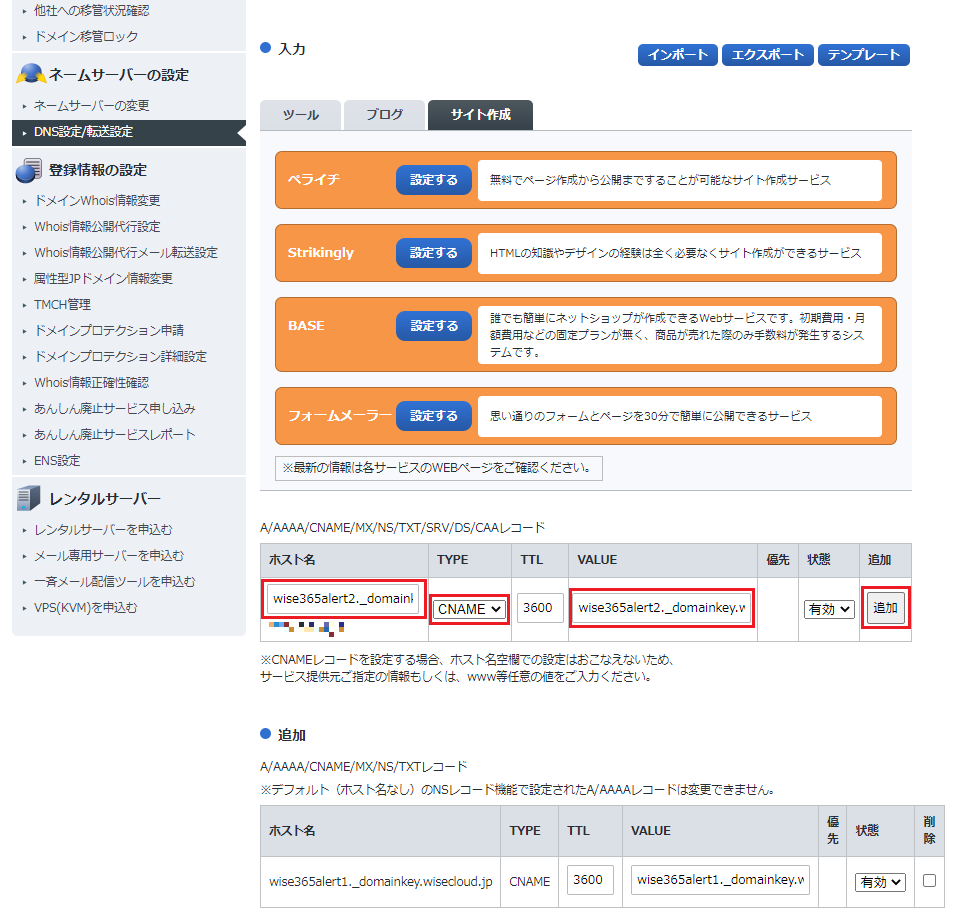Select the サイト作成 tab

(x=480, y=115)
